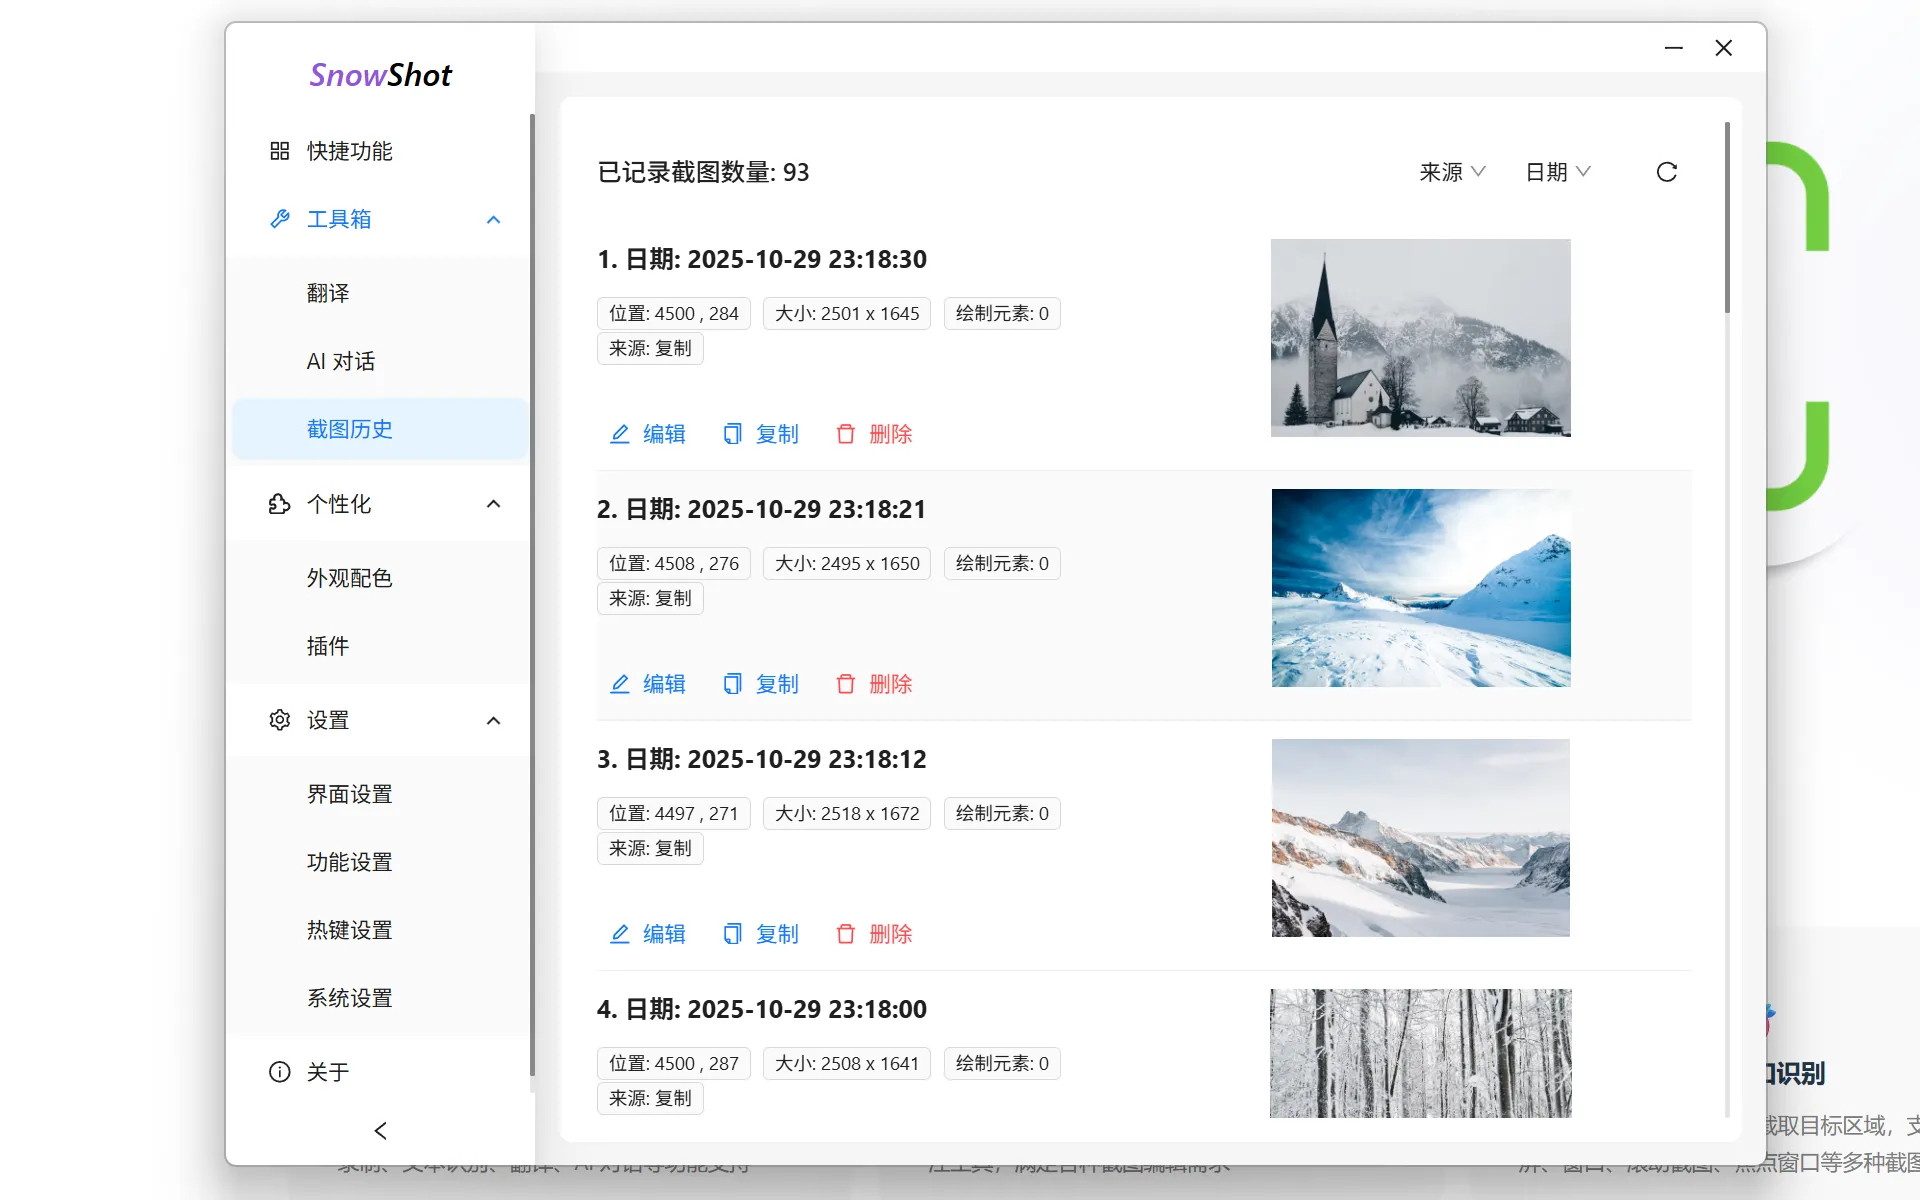Click the trash icon on third screenshot
This screenshot has width=1920, height=1200.
(845, 933)
